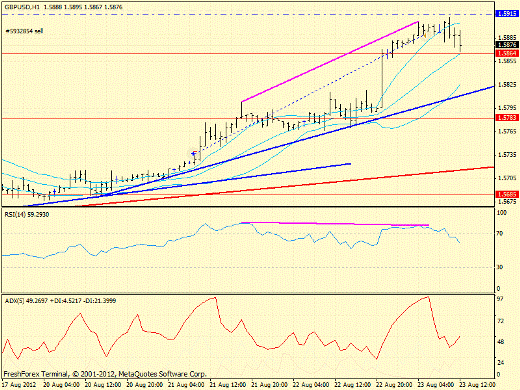
Task: Click the 21 Aug 20:00 time axis label
Action: (270, 385)
